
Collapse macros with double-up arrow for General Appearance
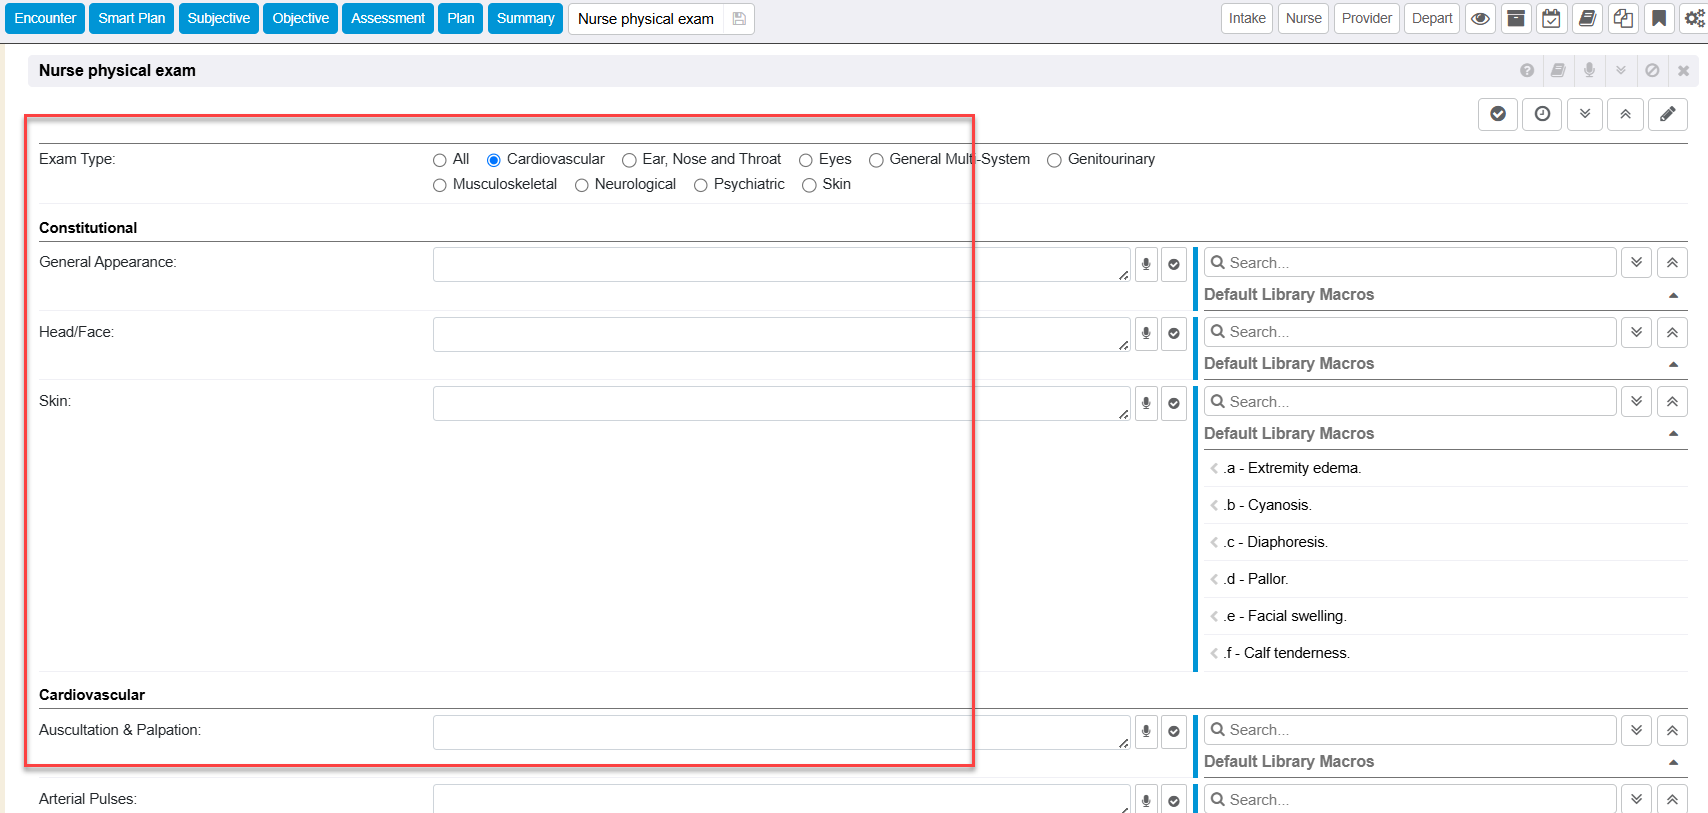[1672, 263]
